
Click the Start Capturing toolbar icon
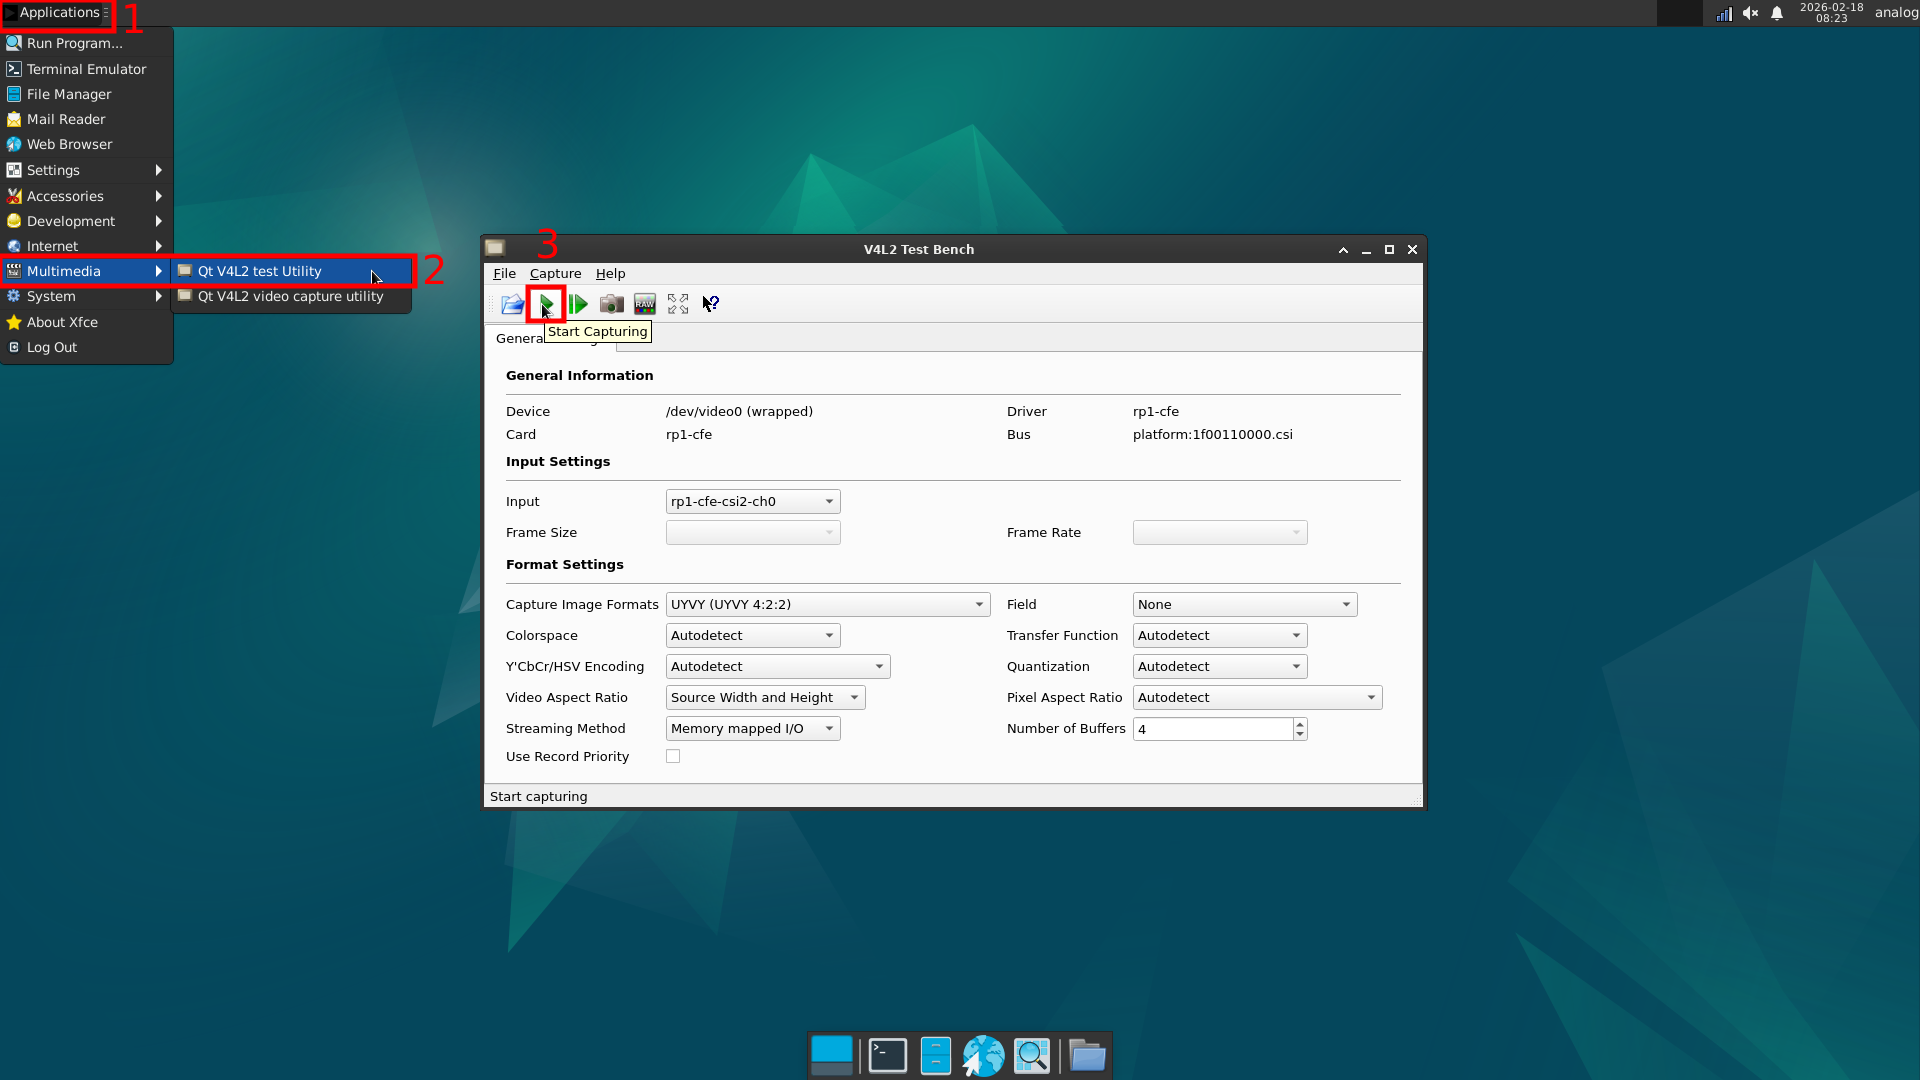pyautogui.click(x=545, y=304)
